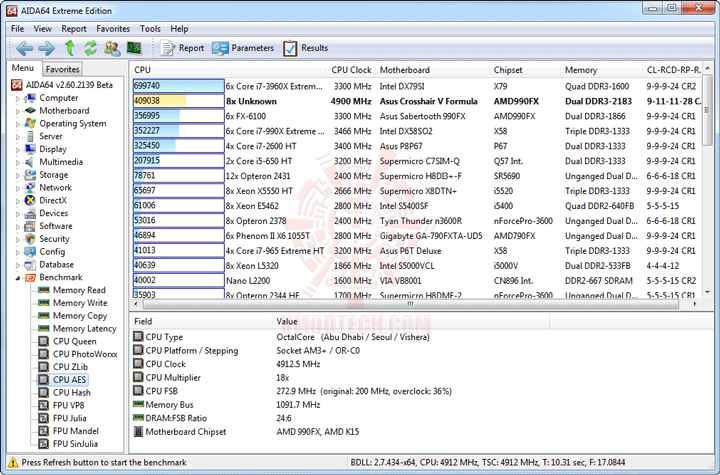This screenshot has height=475, width=720.
Task: Click the users icon in the toolbar
Action: click(x=112, y=48)
